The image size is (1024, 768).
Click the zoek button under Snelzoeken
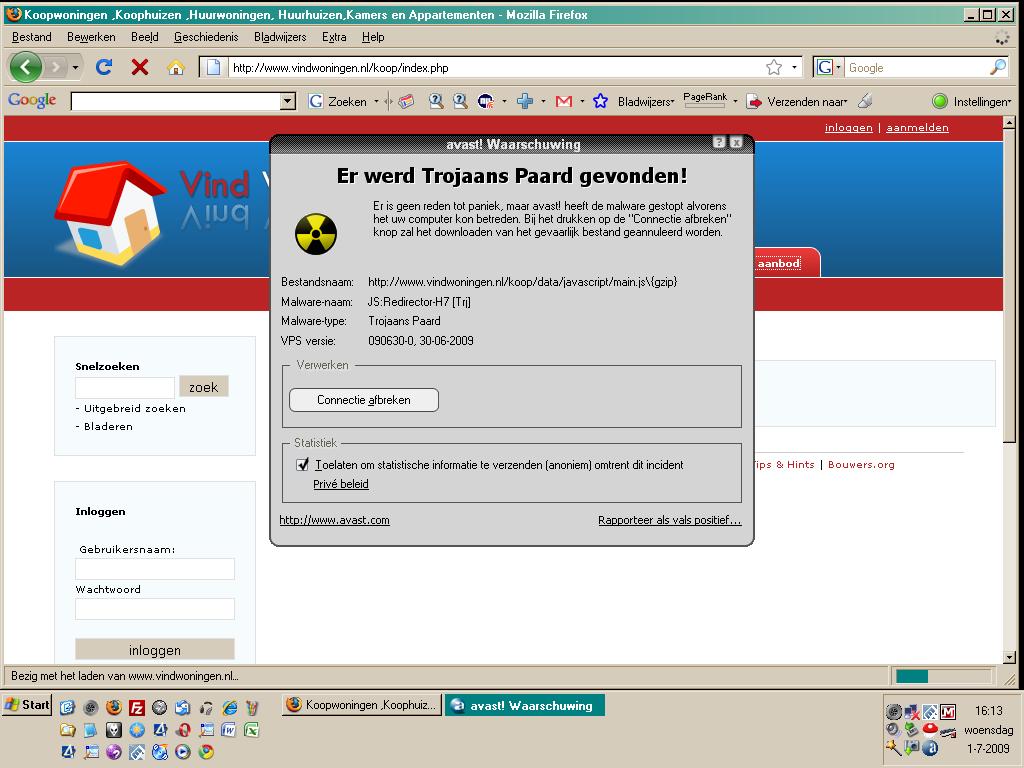[x=204, y=387]
